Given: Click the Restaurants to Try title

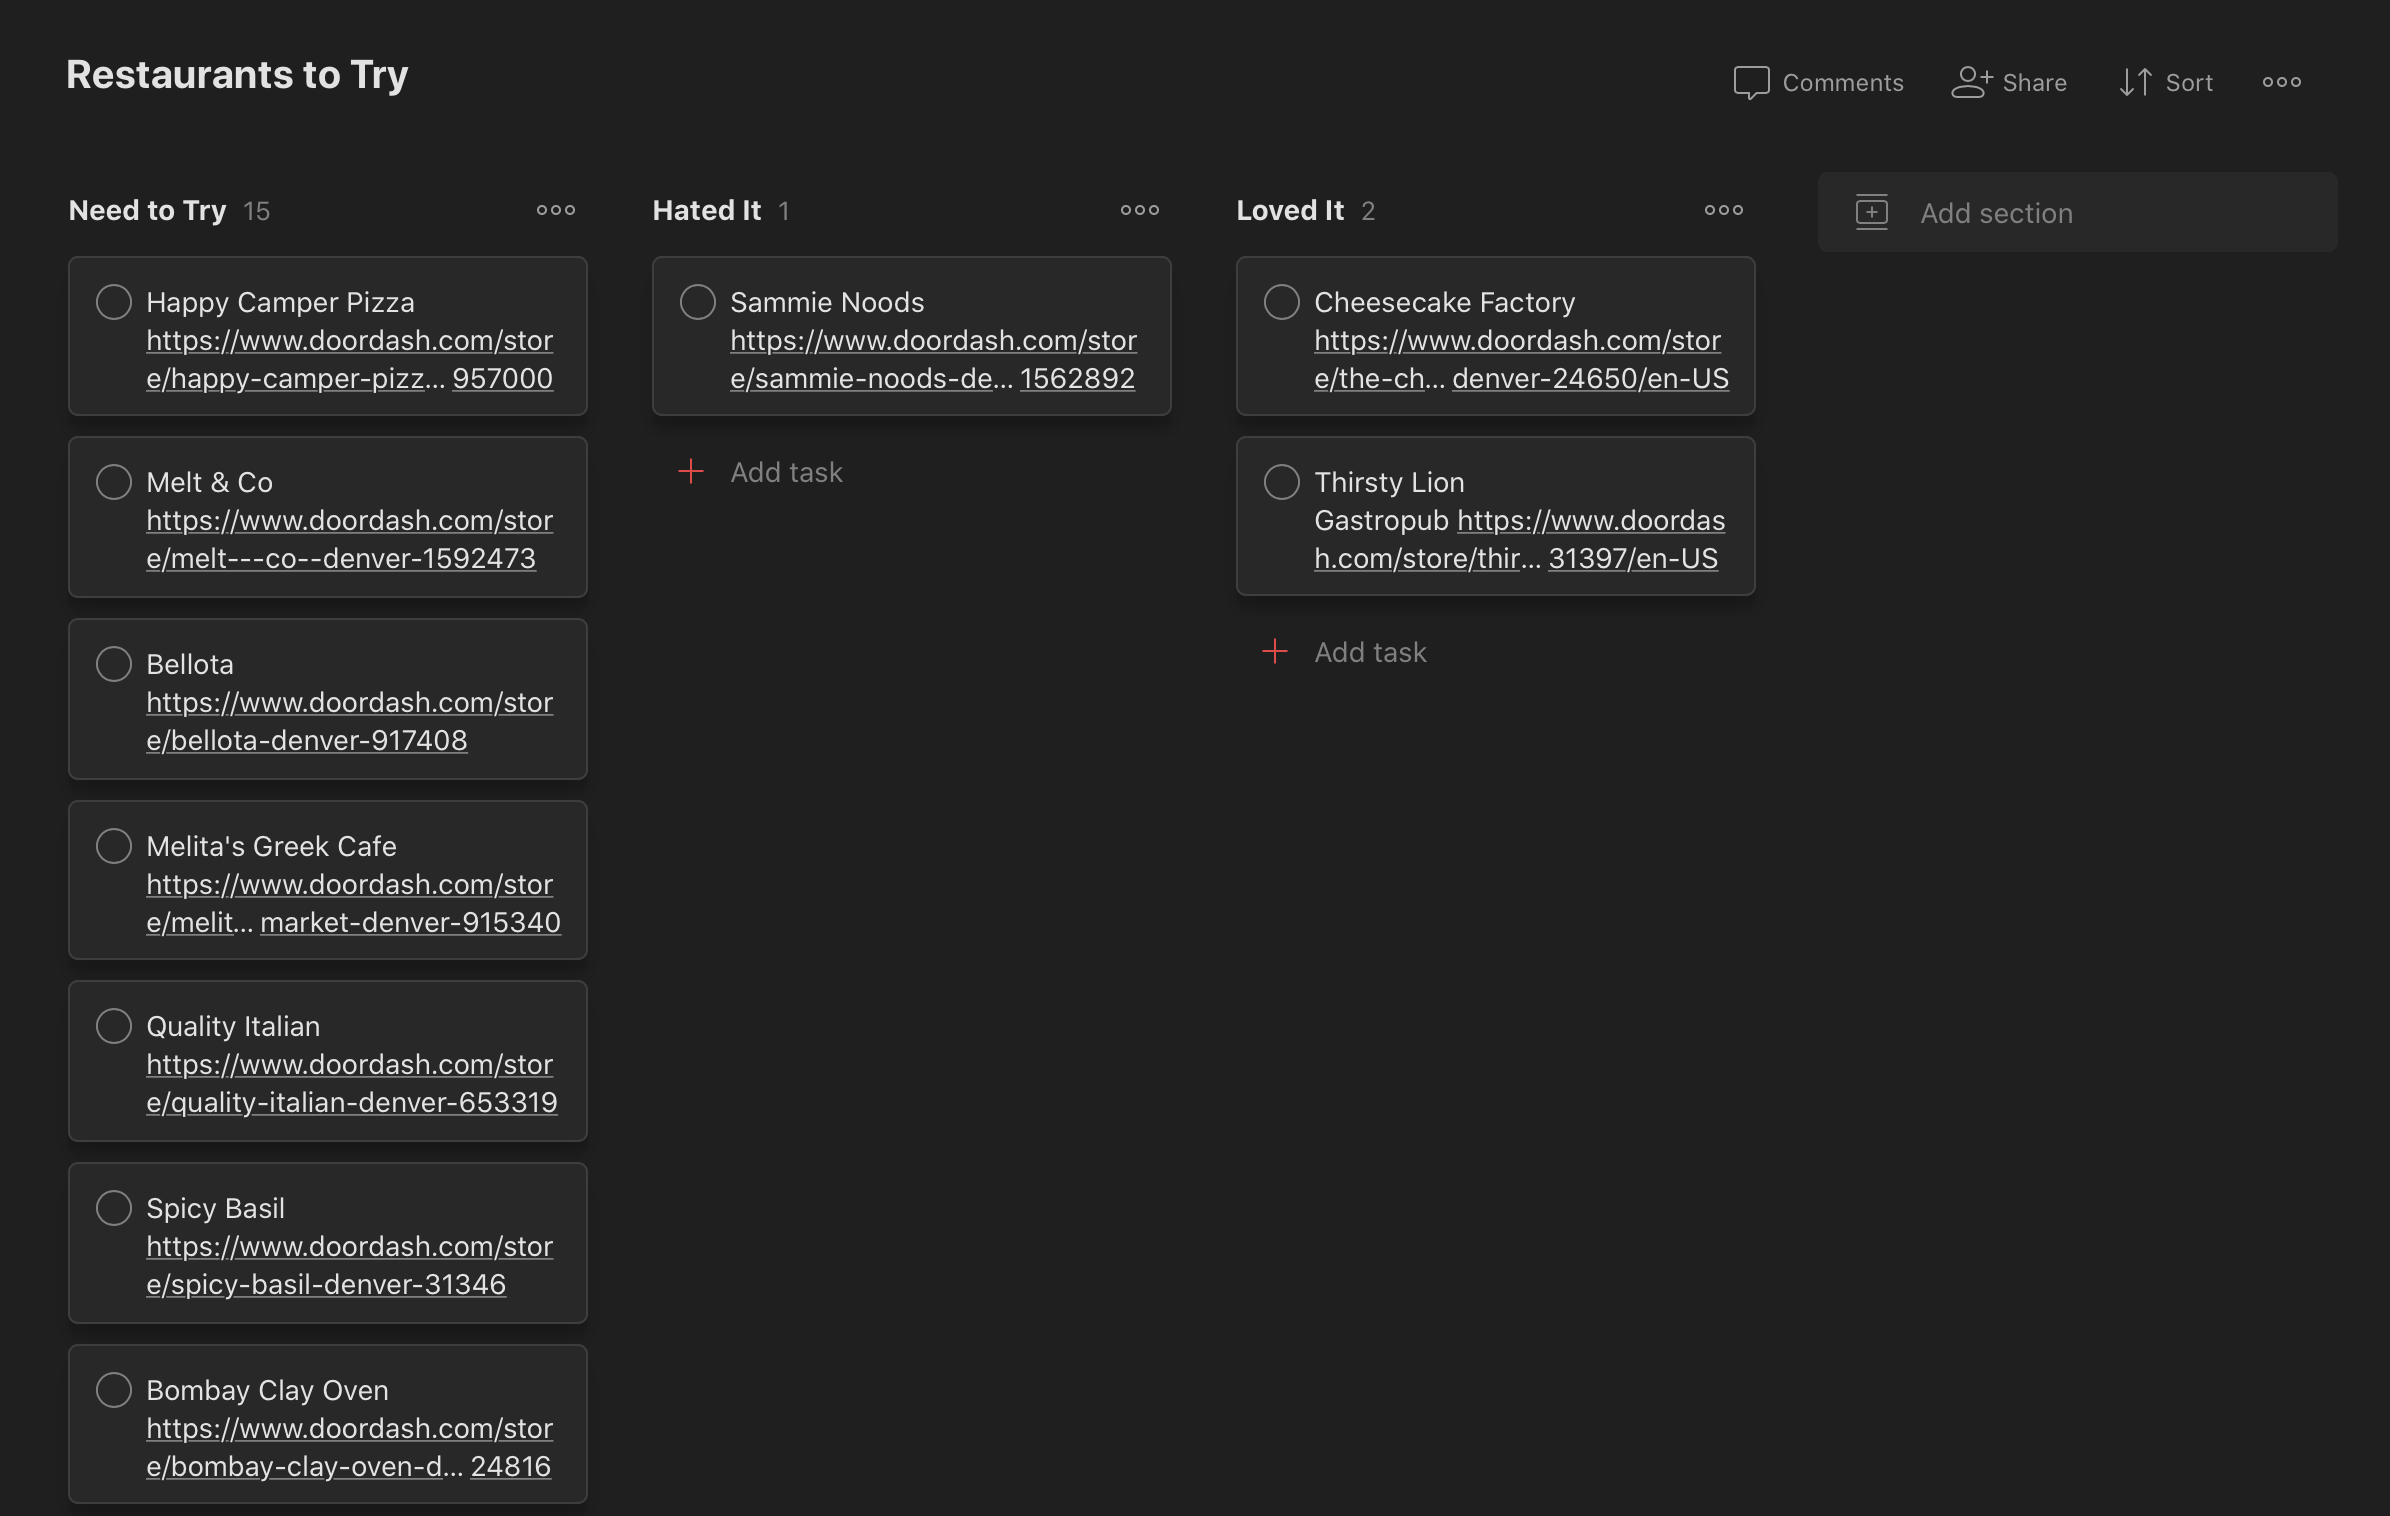Looking at the screenshot, I should [x=237, y=75].
